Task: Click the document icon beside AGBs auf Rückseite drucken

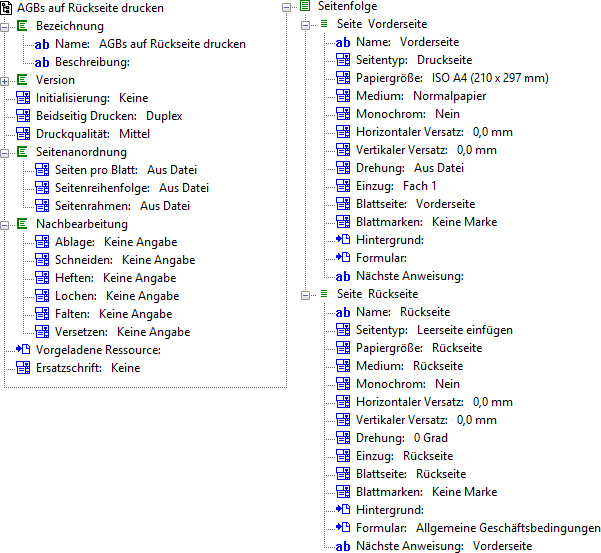Action: 8,8
